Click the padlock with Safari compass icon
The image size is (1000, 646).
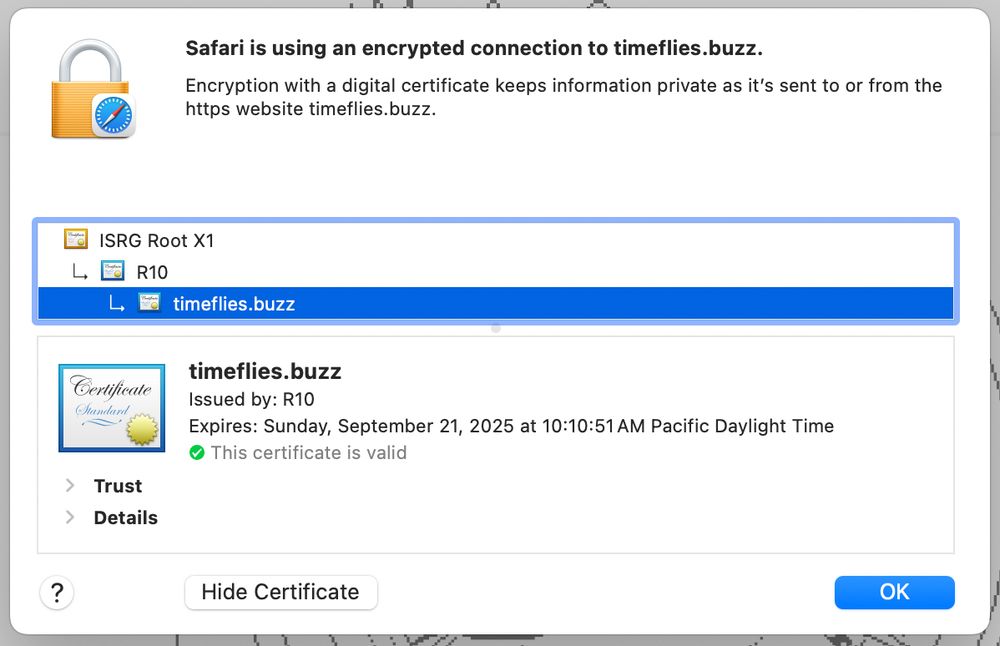[93, 89]
